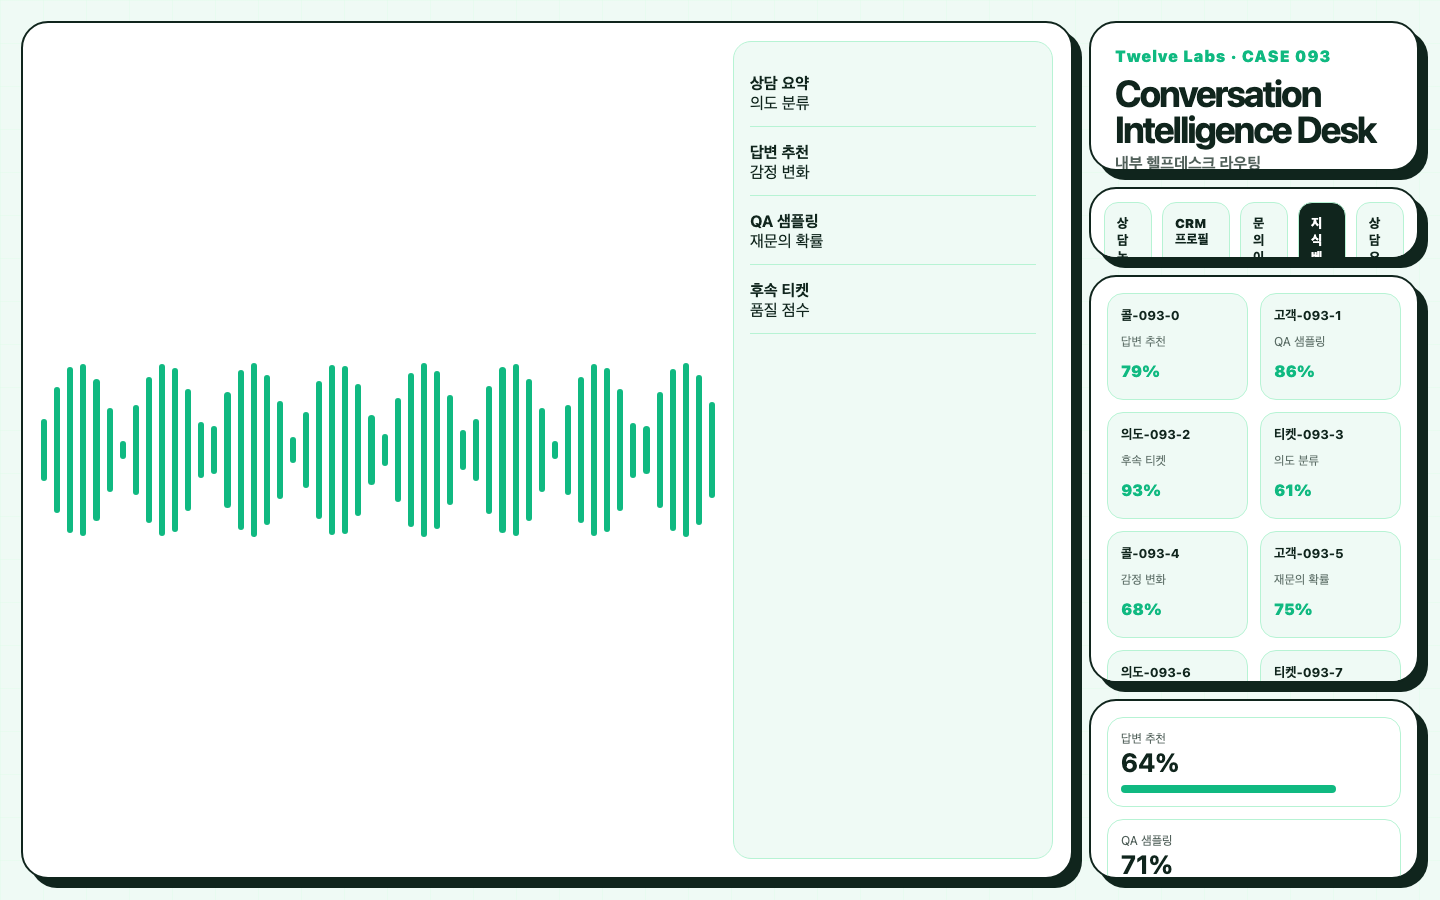Screen dimensions: 1440x900
Task: Open the QA 샘플링 list row
Action: click(x=893, y=231)
